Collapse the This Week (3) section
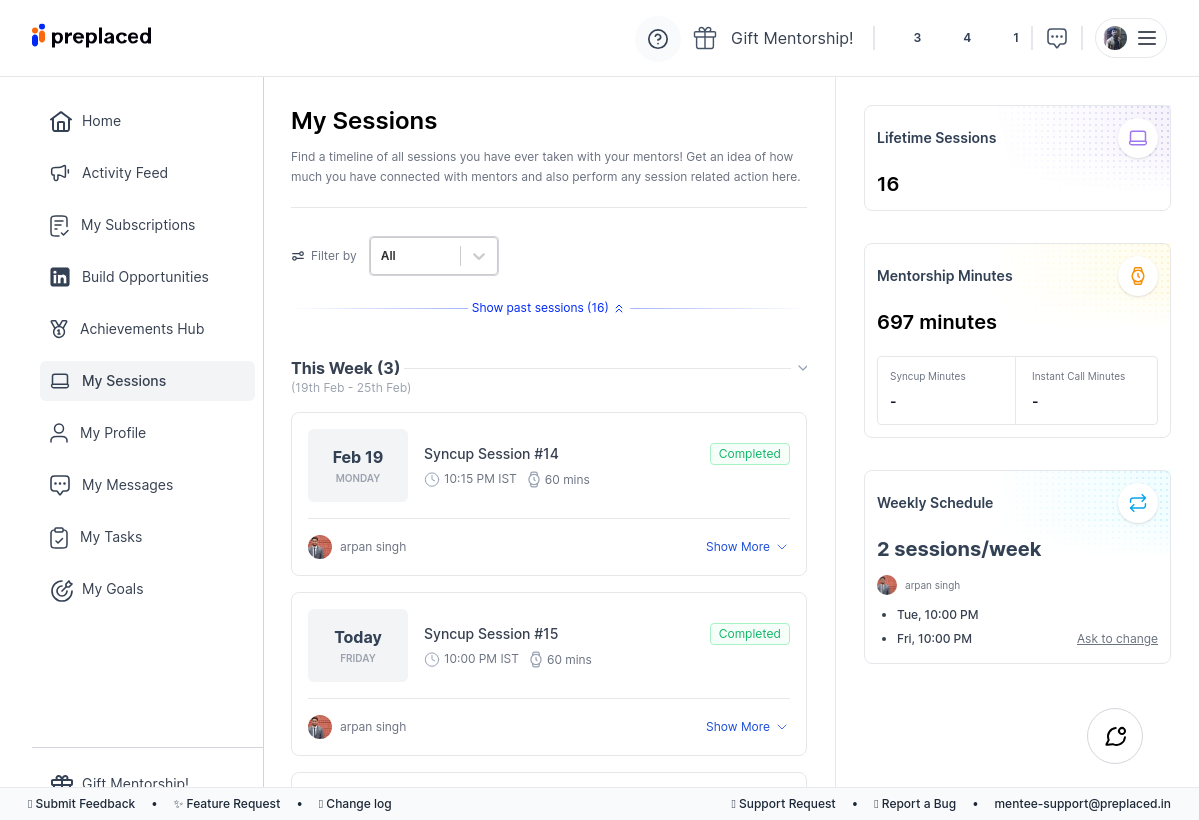Image resolution: width=1199 pixels, height=820 pixels. pos(802,368)
